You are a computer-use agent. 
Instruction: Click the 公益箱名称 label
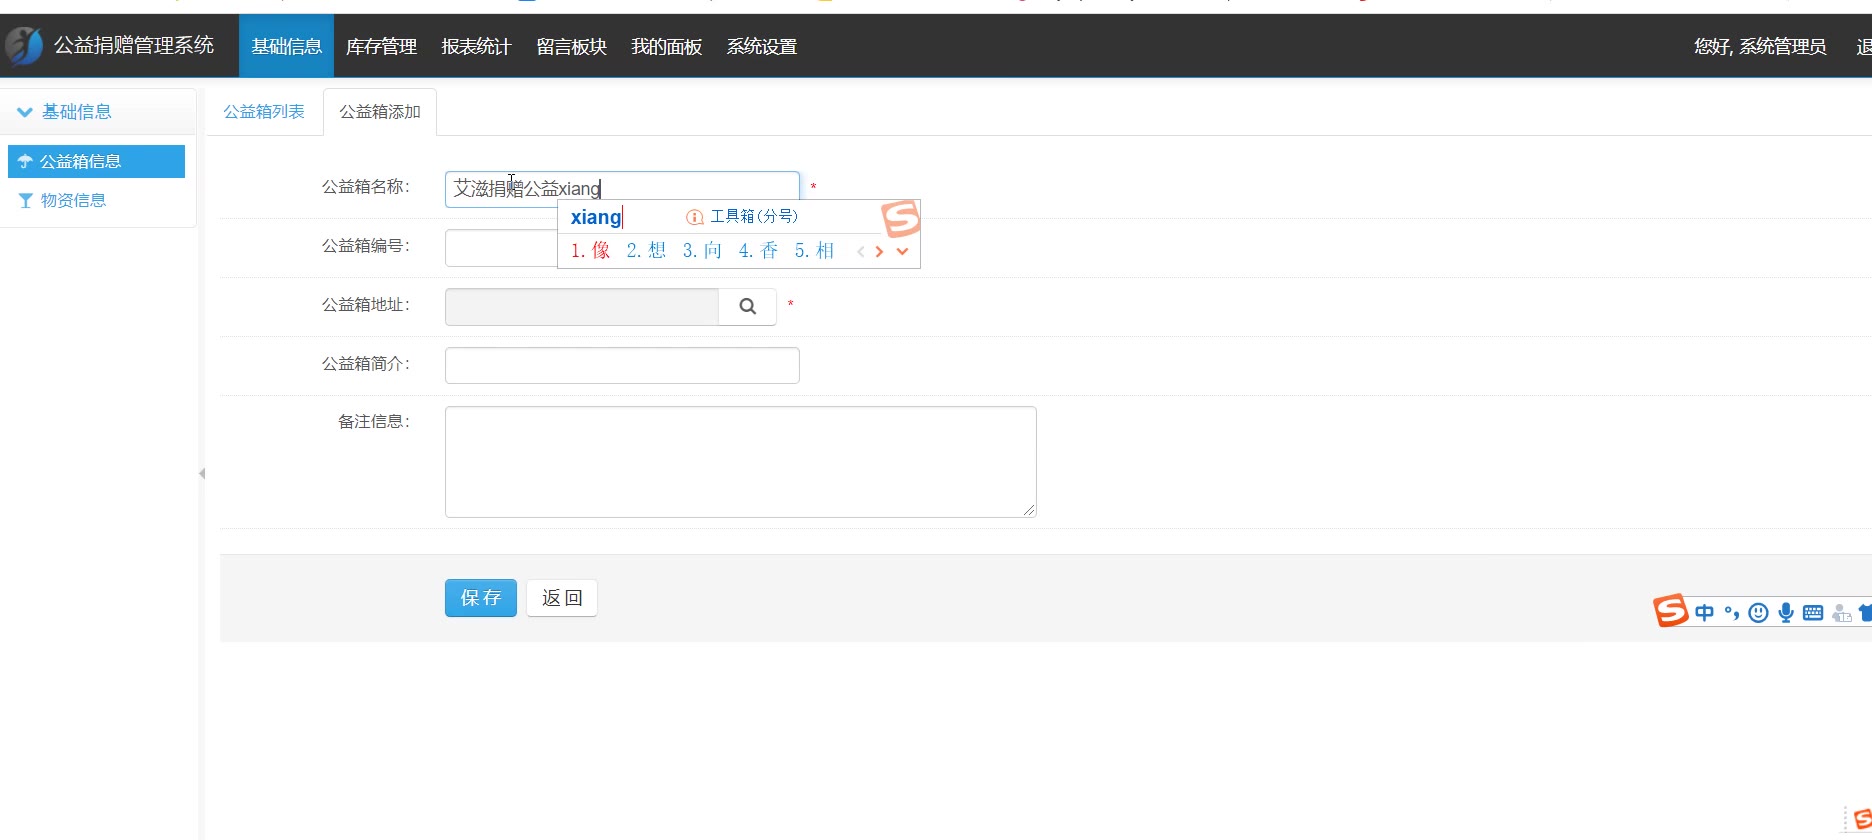(x=366, y=187)
